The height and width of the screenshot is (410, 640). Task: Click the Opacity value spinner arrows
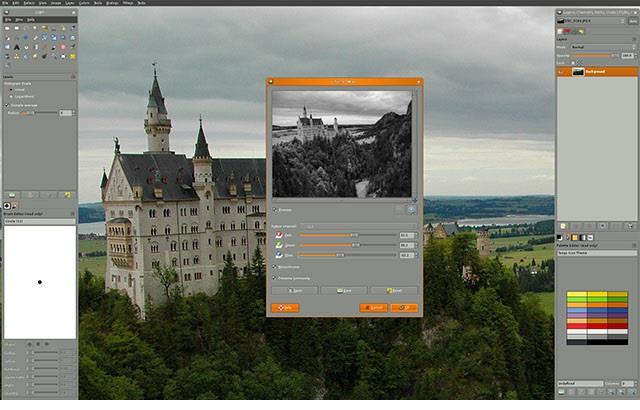click(x=635, y=55)
